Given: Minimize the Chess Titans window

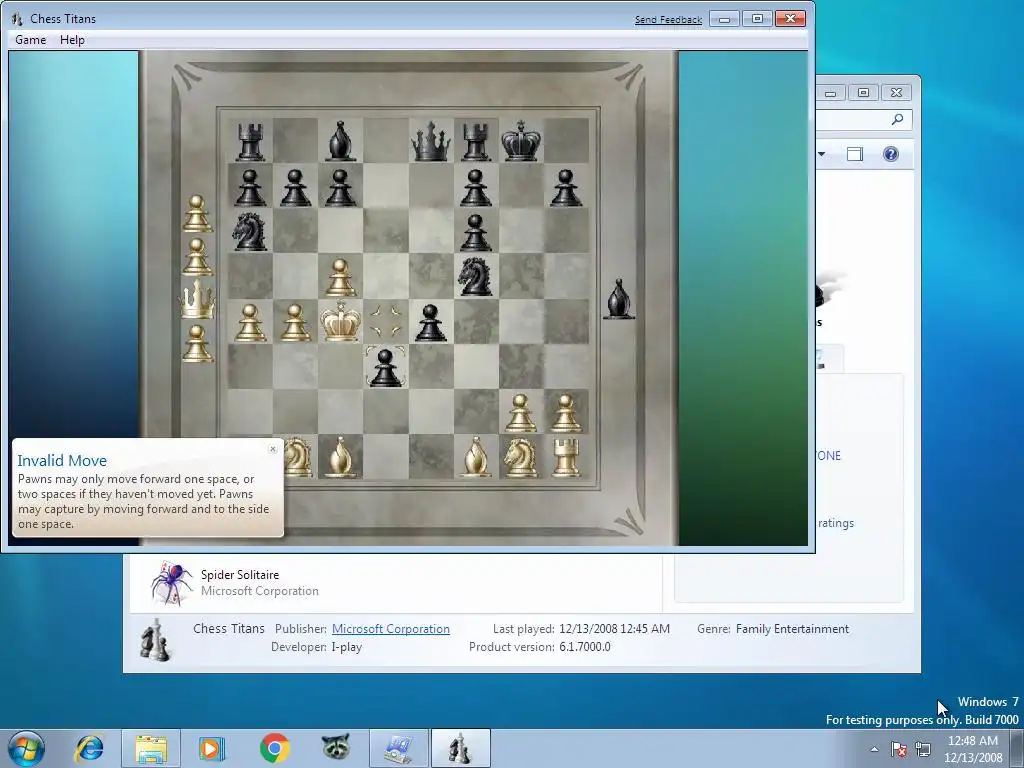Looking at the screenshot, I should (725, 19).
